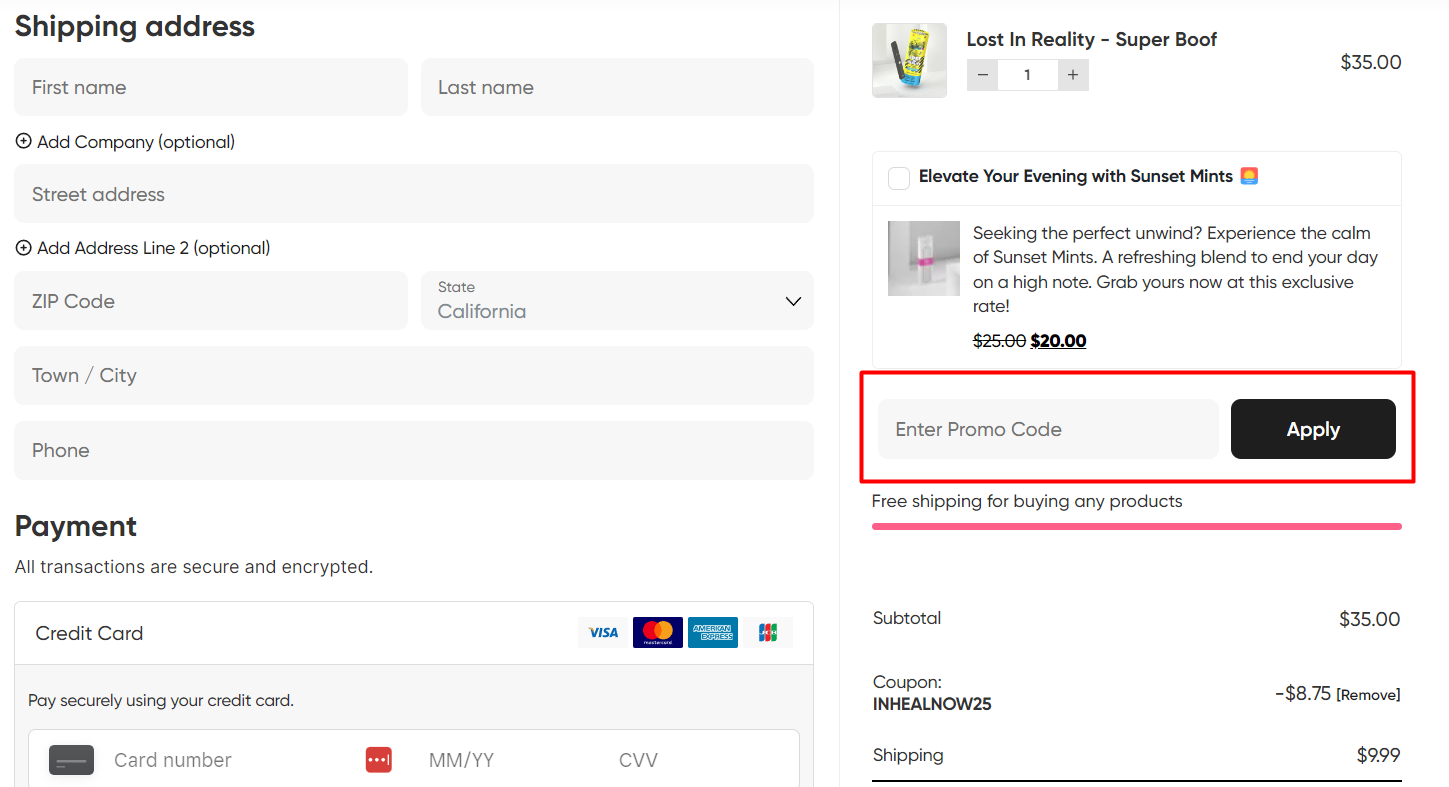This screenshot has height=787, width=1449.
Task: Click the INHEALNOW25 coupon code text
Action: pyautogui.click(x=932, y=704)
